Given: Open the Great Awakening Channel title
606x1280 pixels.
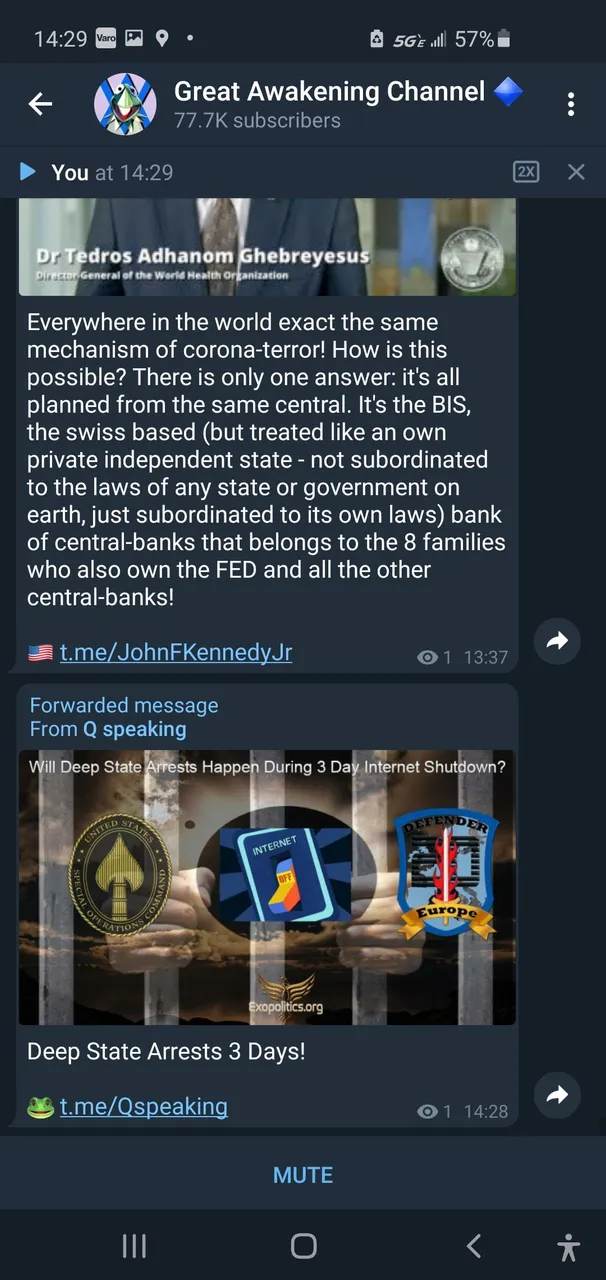Looking at the screenshot, I should tap(331, 91).
